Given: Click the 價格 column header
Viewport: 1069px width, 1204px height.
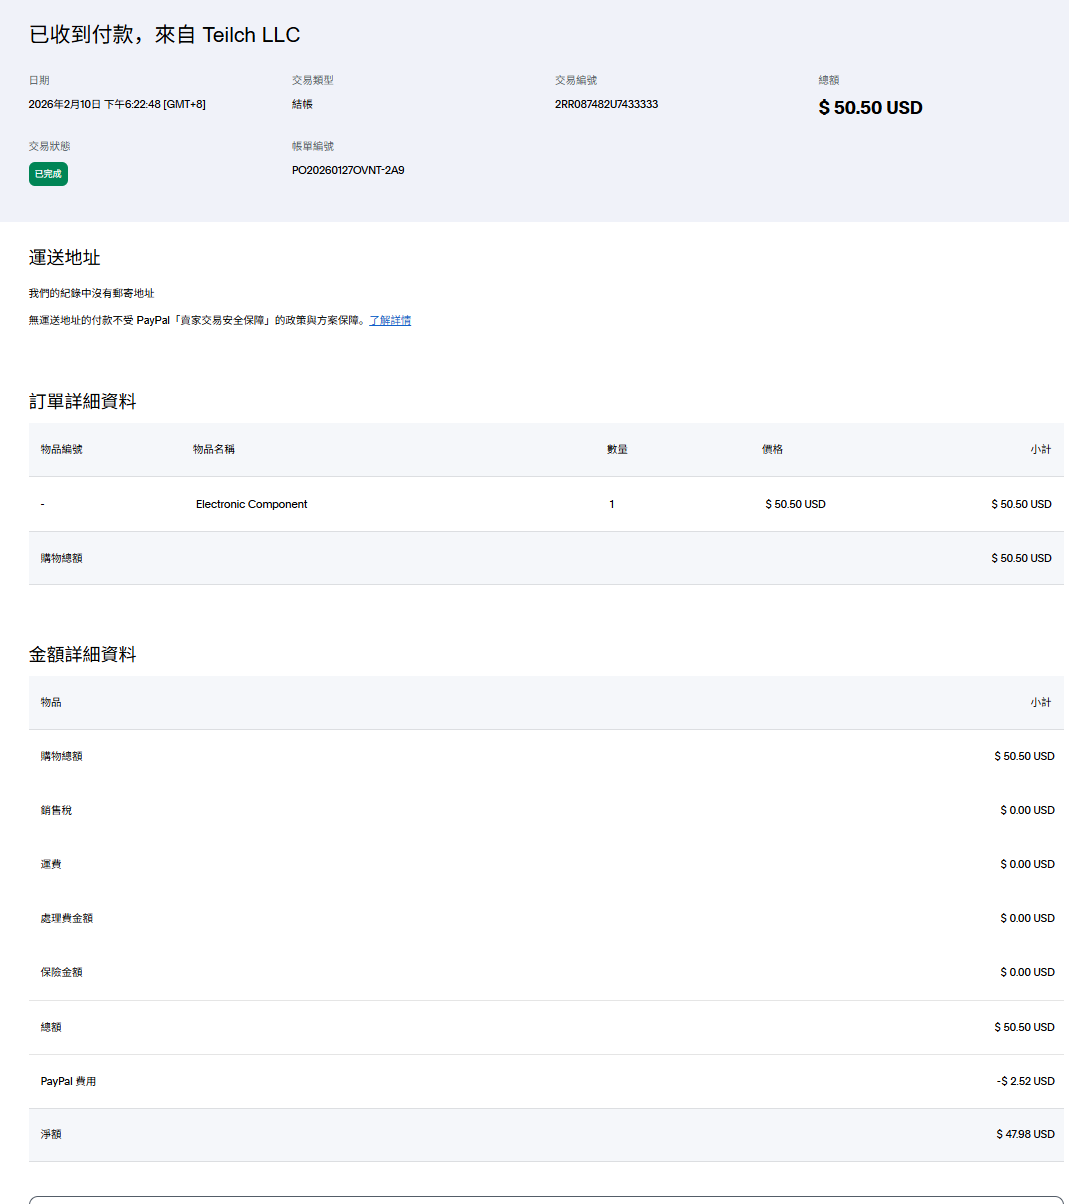Looking at the screenshot, I should (772, 449).
